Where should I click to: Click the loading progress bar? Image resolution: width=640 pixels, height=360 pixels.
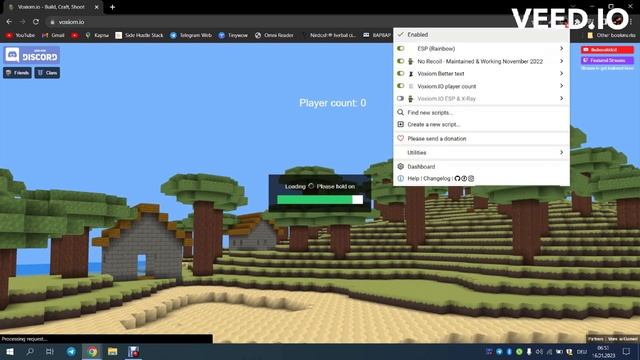(x=320, y=200)
